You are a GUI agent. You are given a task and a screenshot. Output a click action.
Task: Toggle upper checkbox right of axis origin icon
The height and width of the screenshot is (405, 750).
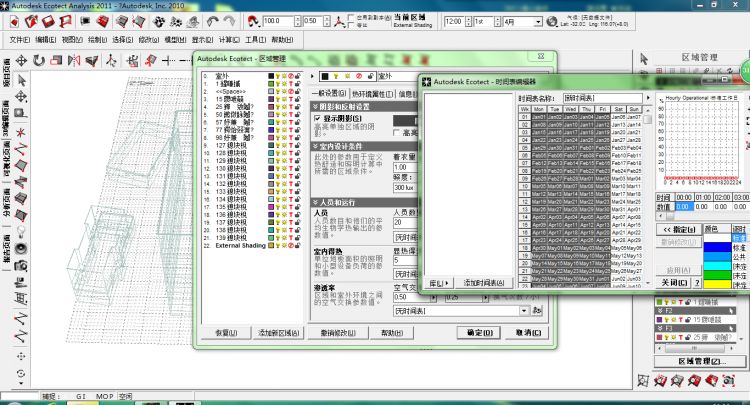point(352,17)
